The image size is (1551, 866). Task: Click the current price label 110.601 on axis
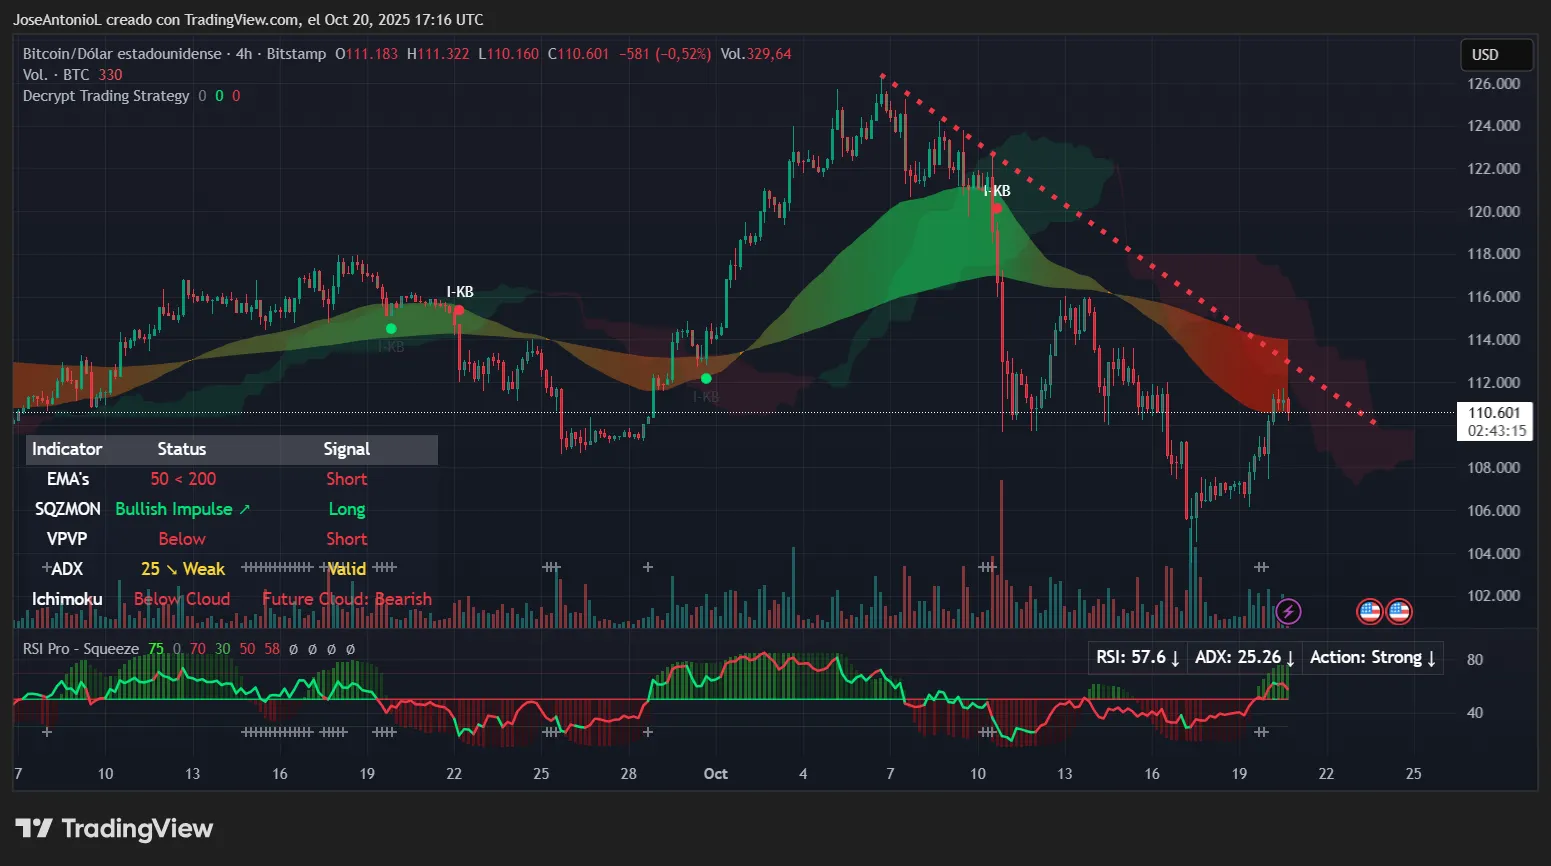click(1494, 412)
